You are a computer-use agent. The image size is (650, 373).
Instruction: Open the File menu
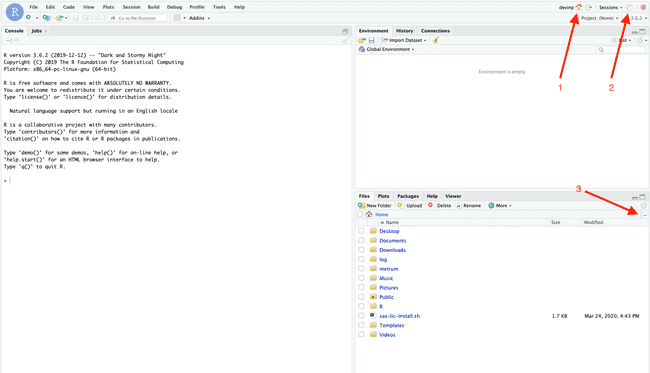click(x=34, y=7)
